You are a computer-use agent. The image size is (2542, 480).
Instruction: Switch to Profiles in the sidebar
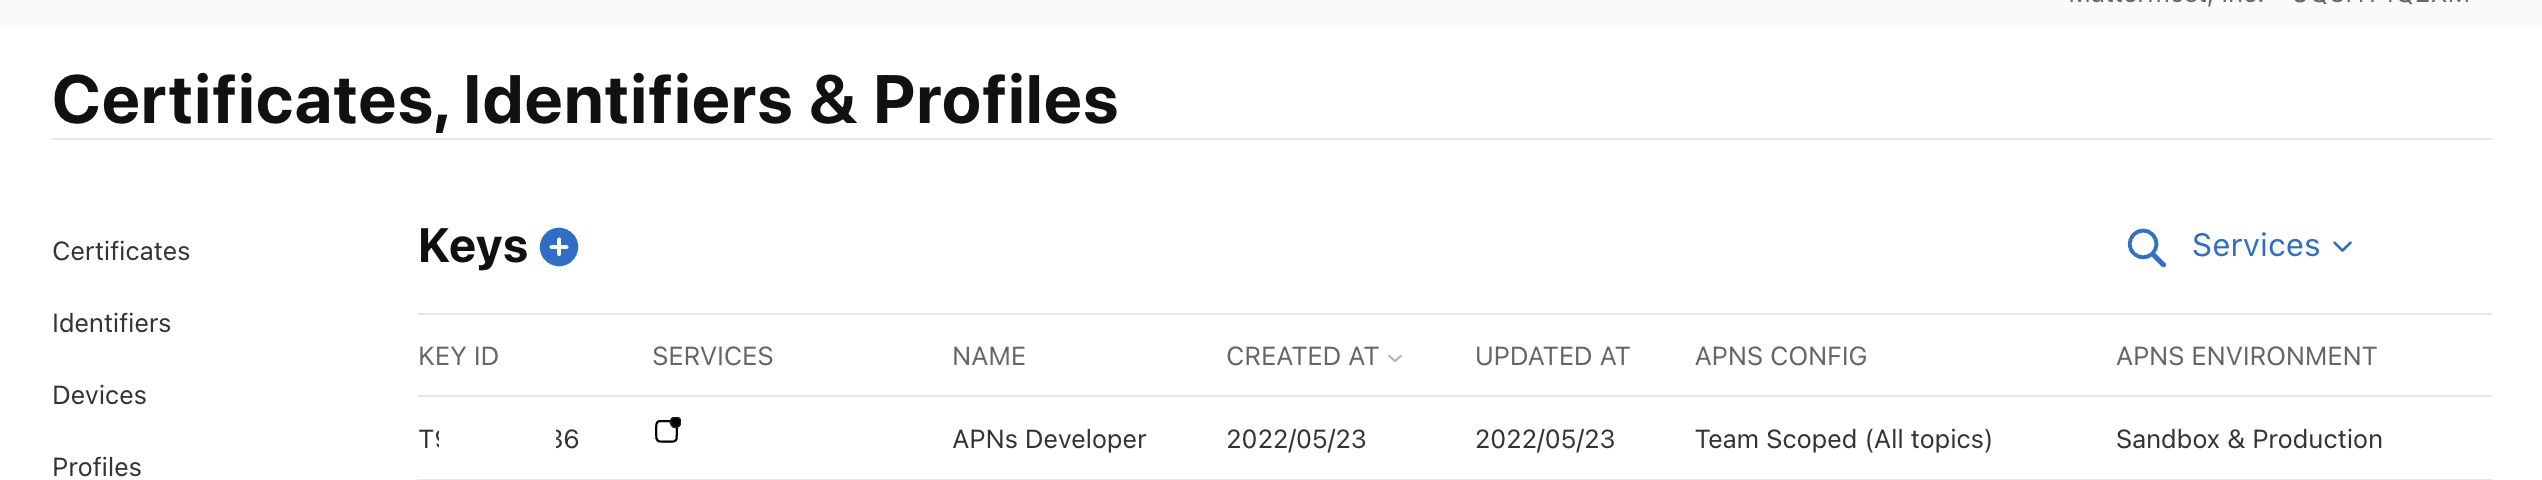pos(97,466)
